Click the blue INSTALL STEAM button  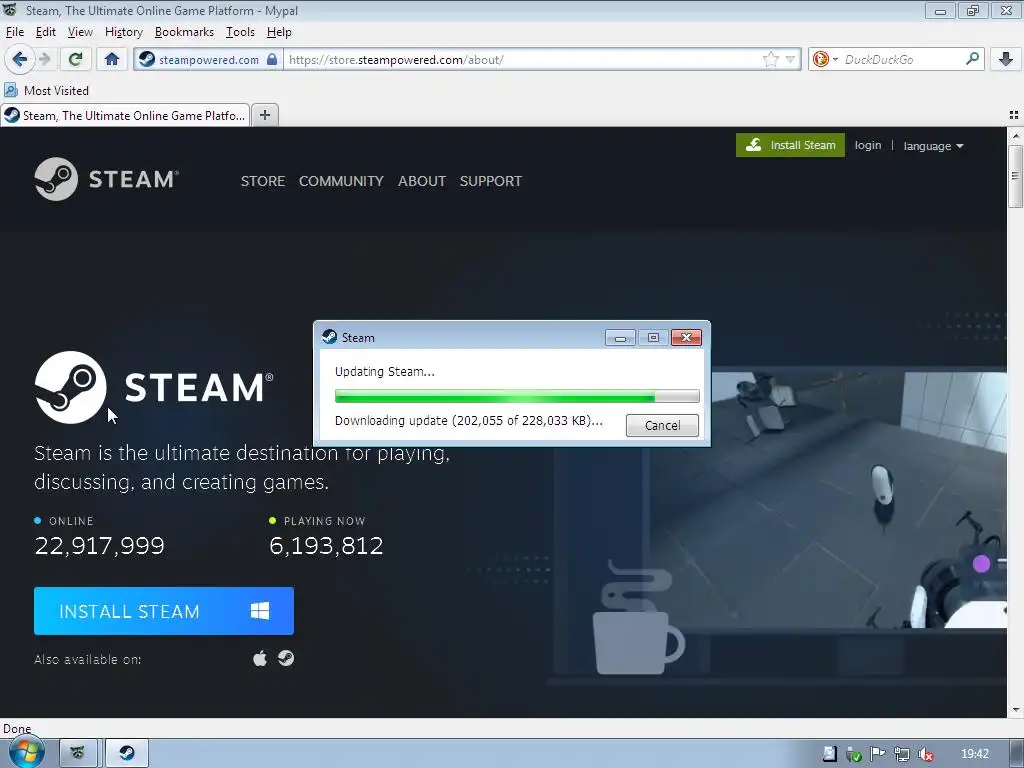(164, 611)
